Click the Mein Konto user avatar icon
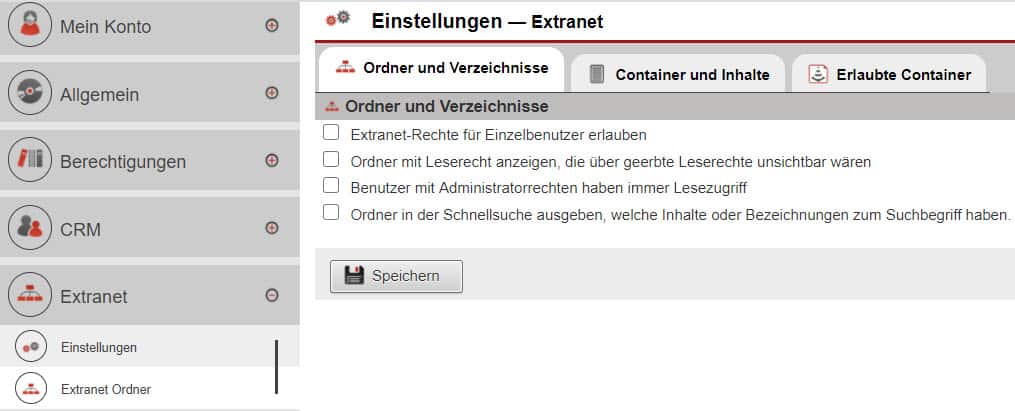Screen dimensions: 1015x411 [30, 25]
